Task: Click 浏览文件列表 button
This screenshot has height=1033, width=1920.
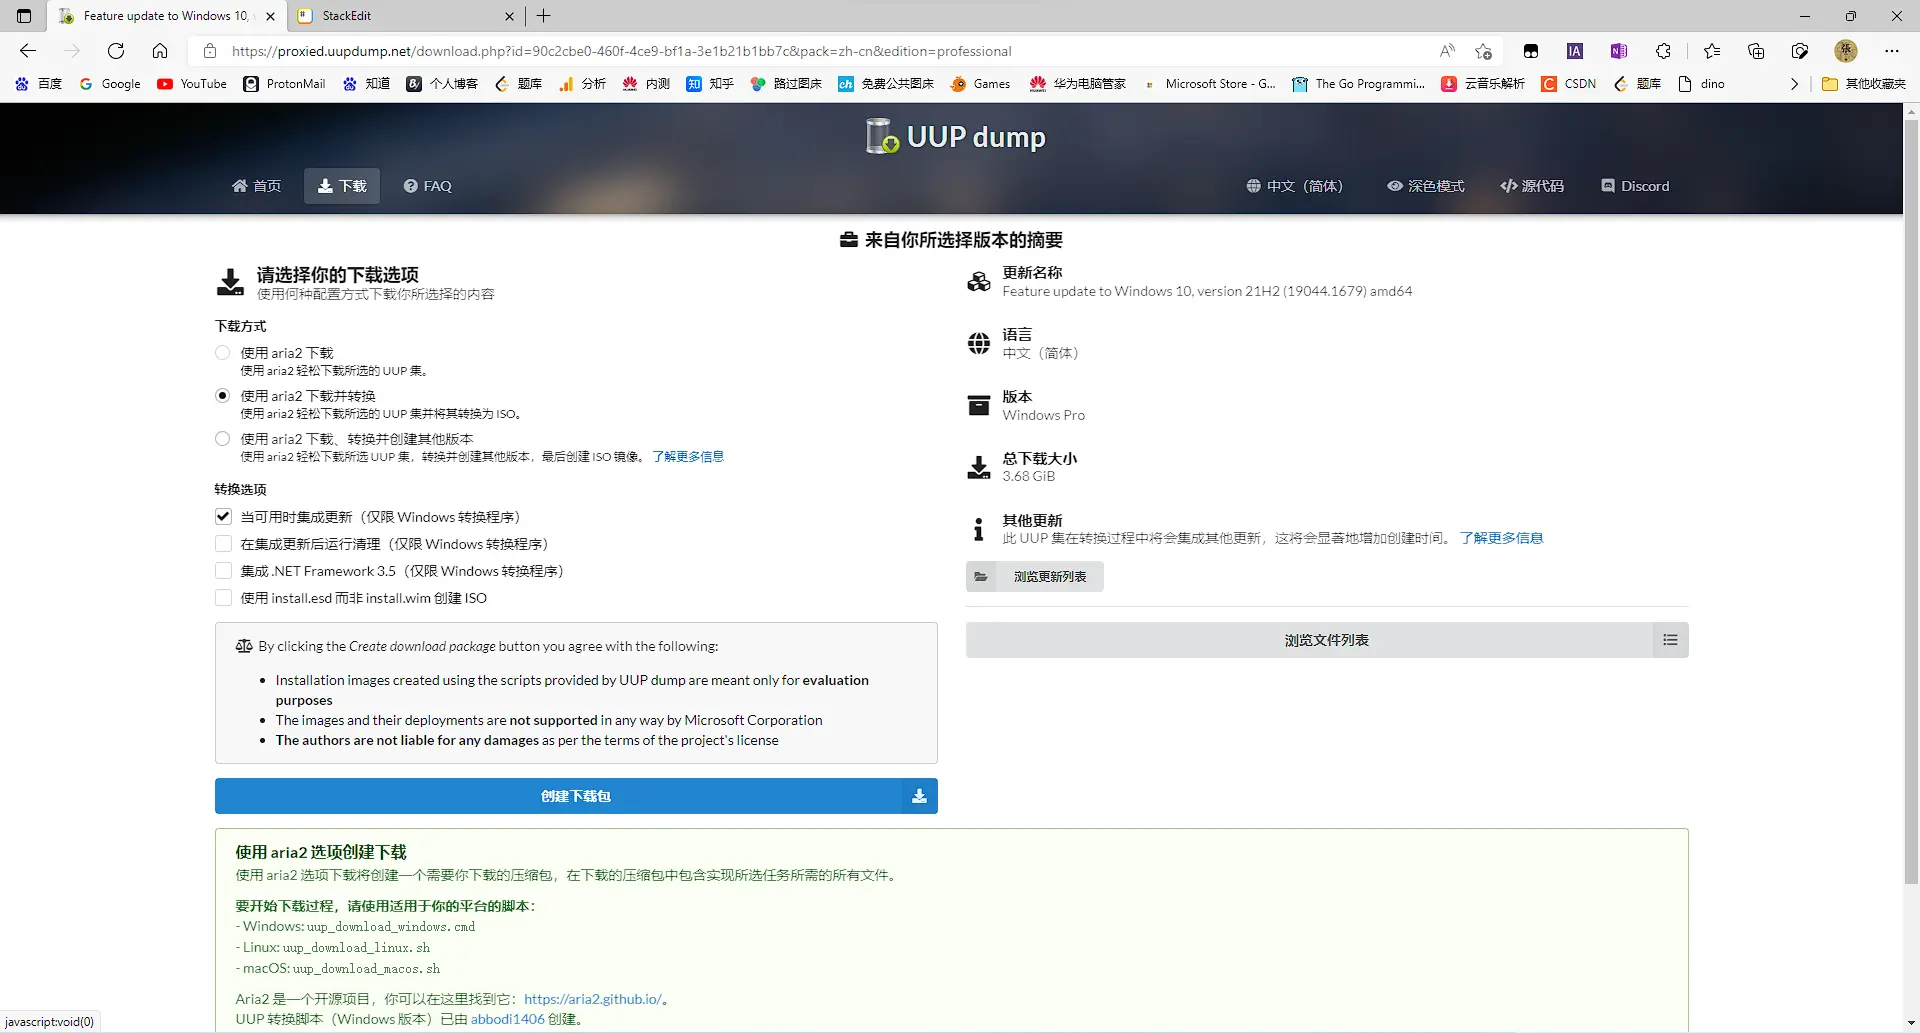Action: click(1327, 640)
